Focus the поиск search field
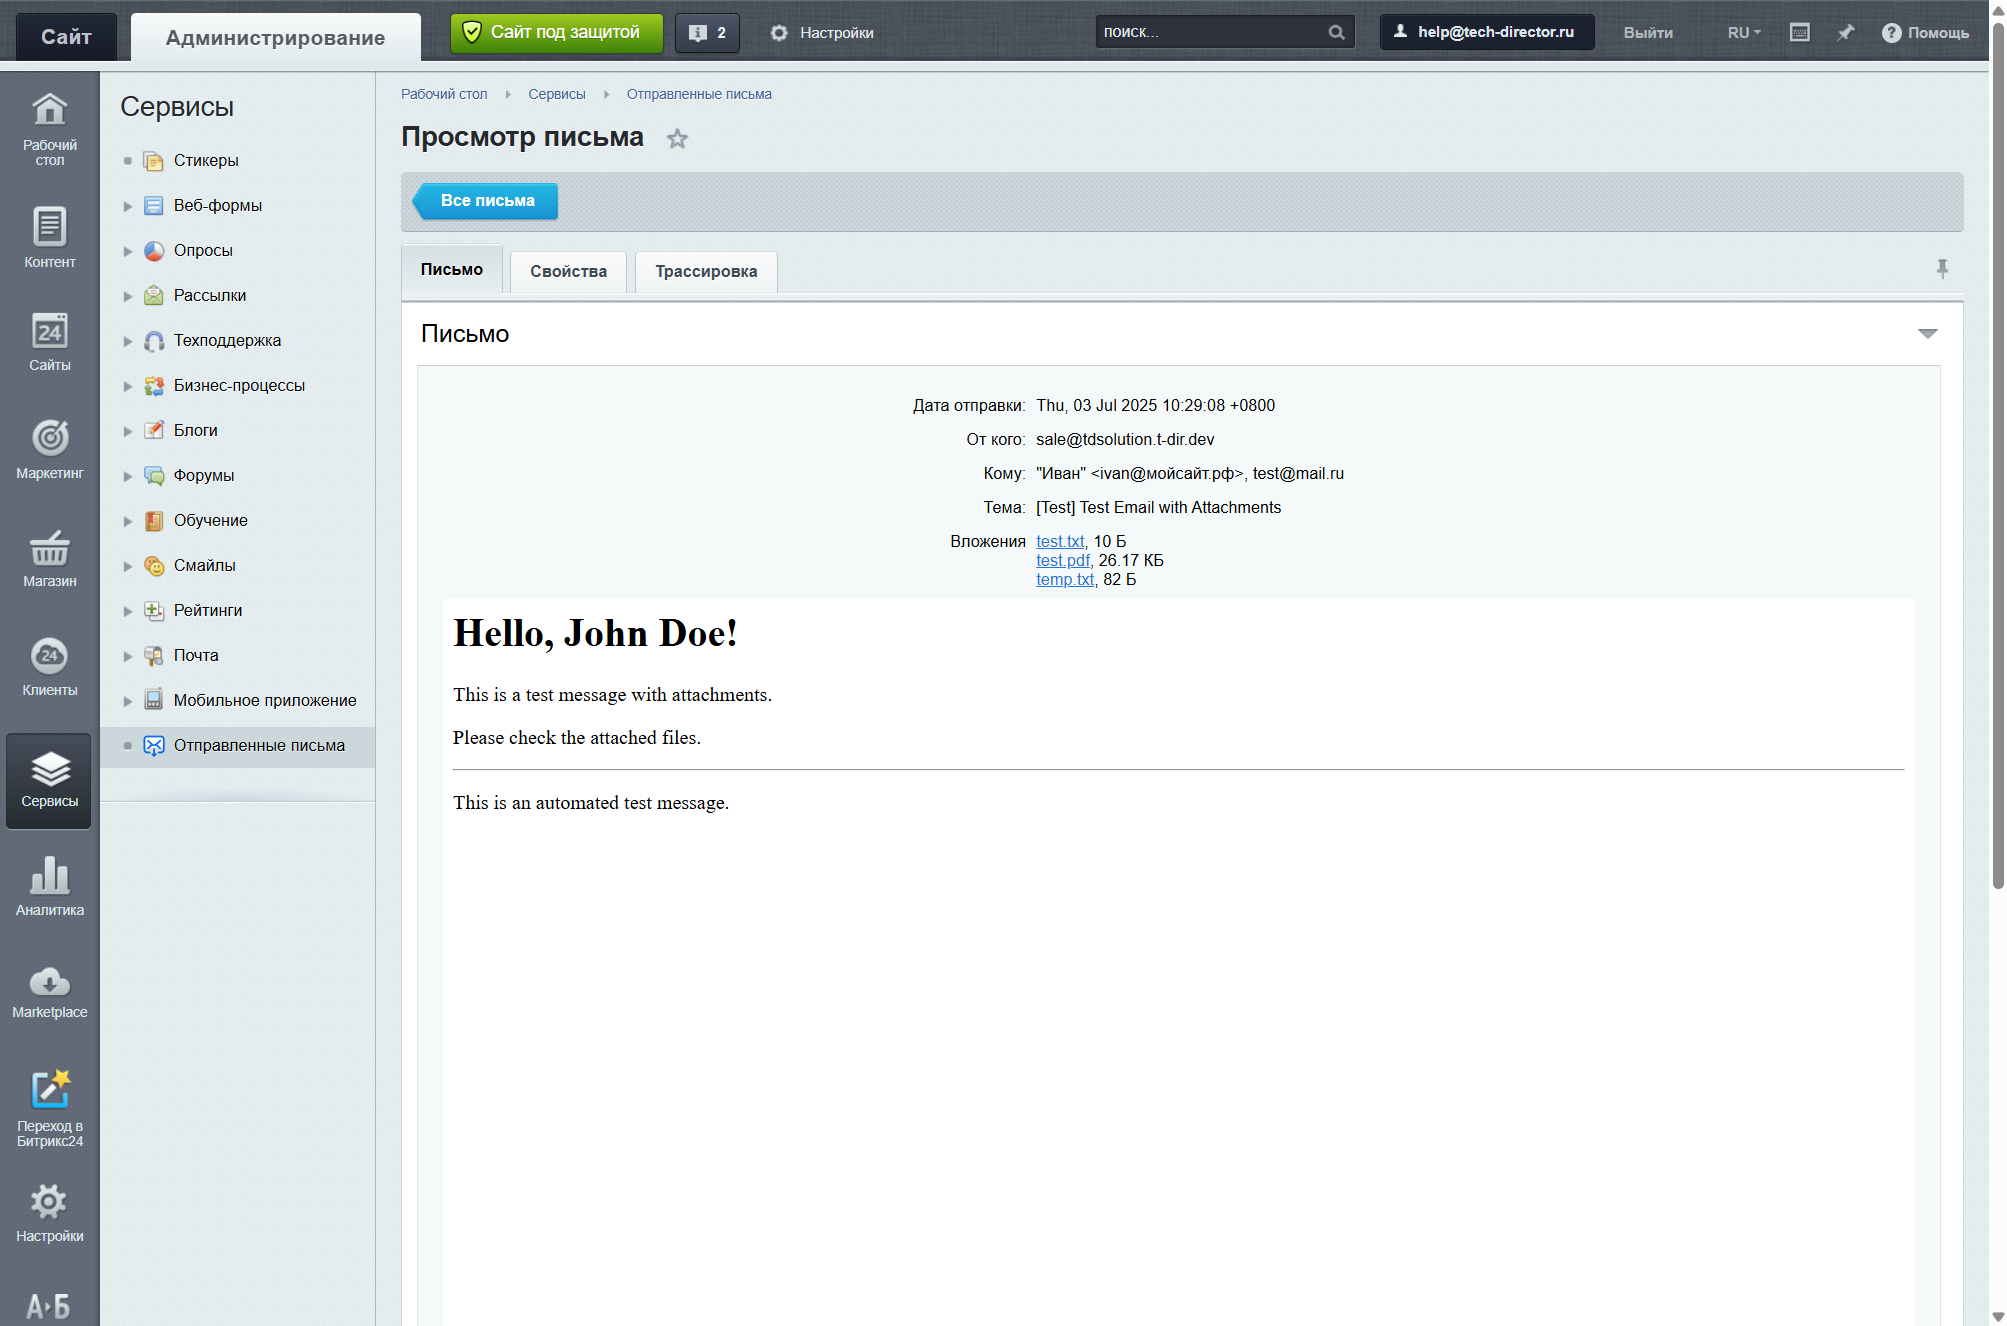The image size is (2007, 1326). (1210, 33)
